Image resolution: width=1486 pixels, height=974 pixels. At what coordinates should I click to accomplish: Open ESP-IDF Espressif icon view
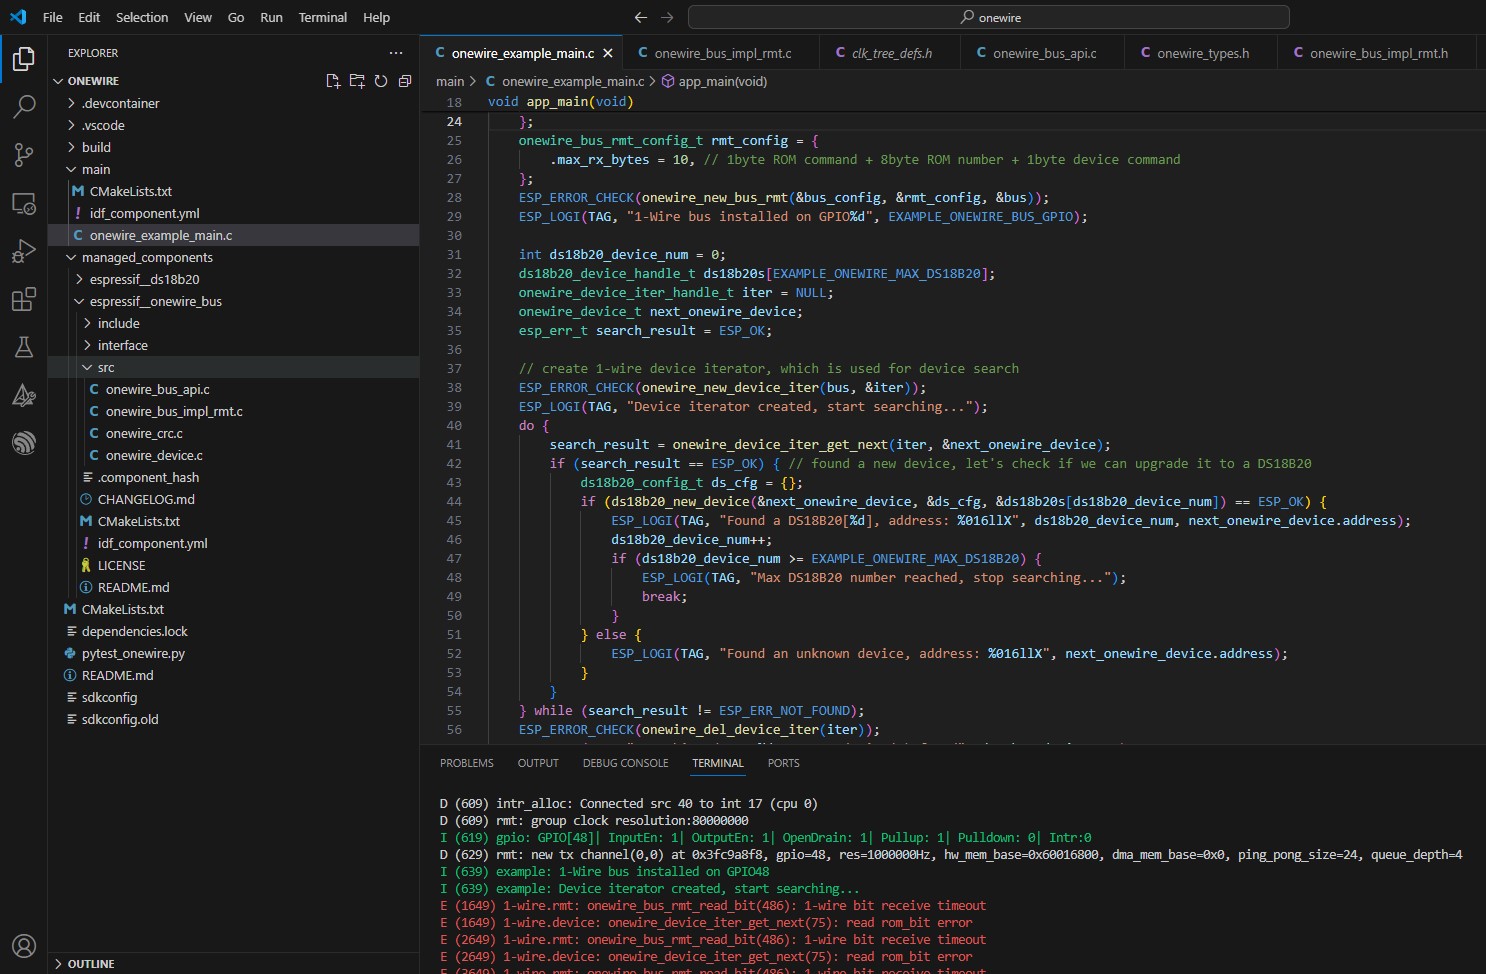point(24,442)
